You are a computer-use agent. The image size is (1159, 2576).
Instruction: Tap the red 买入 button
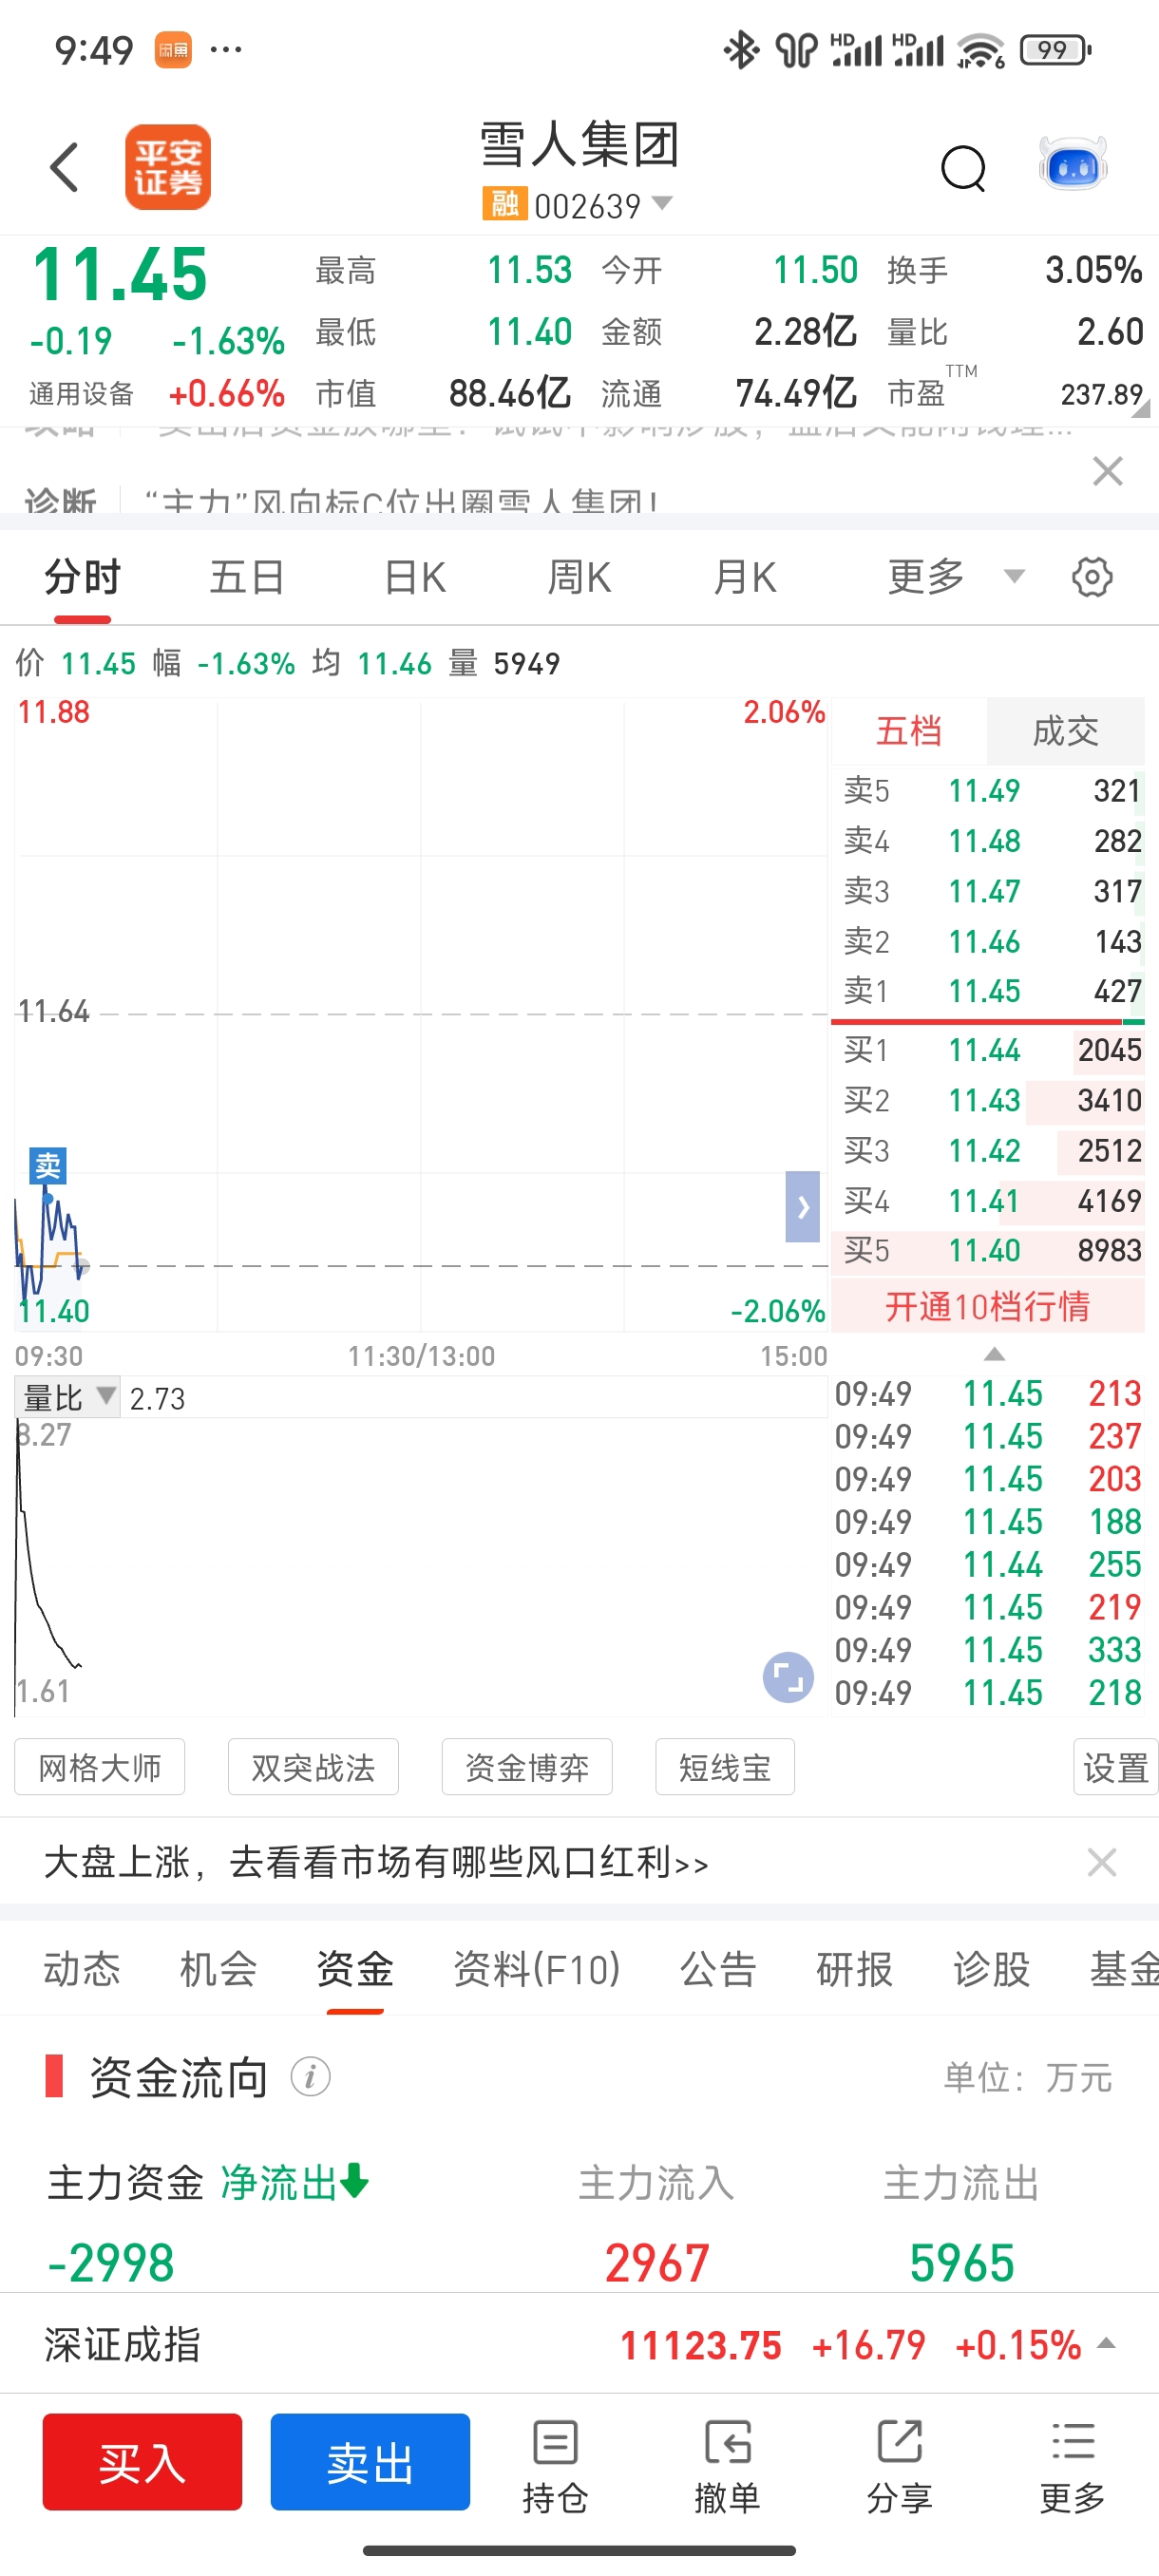[142, 2461]
